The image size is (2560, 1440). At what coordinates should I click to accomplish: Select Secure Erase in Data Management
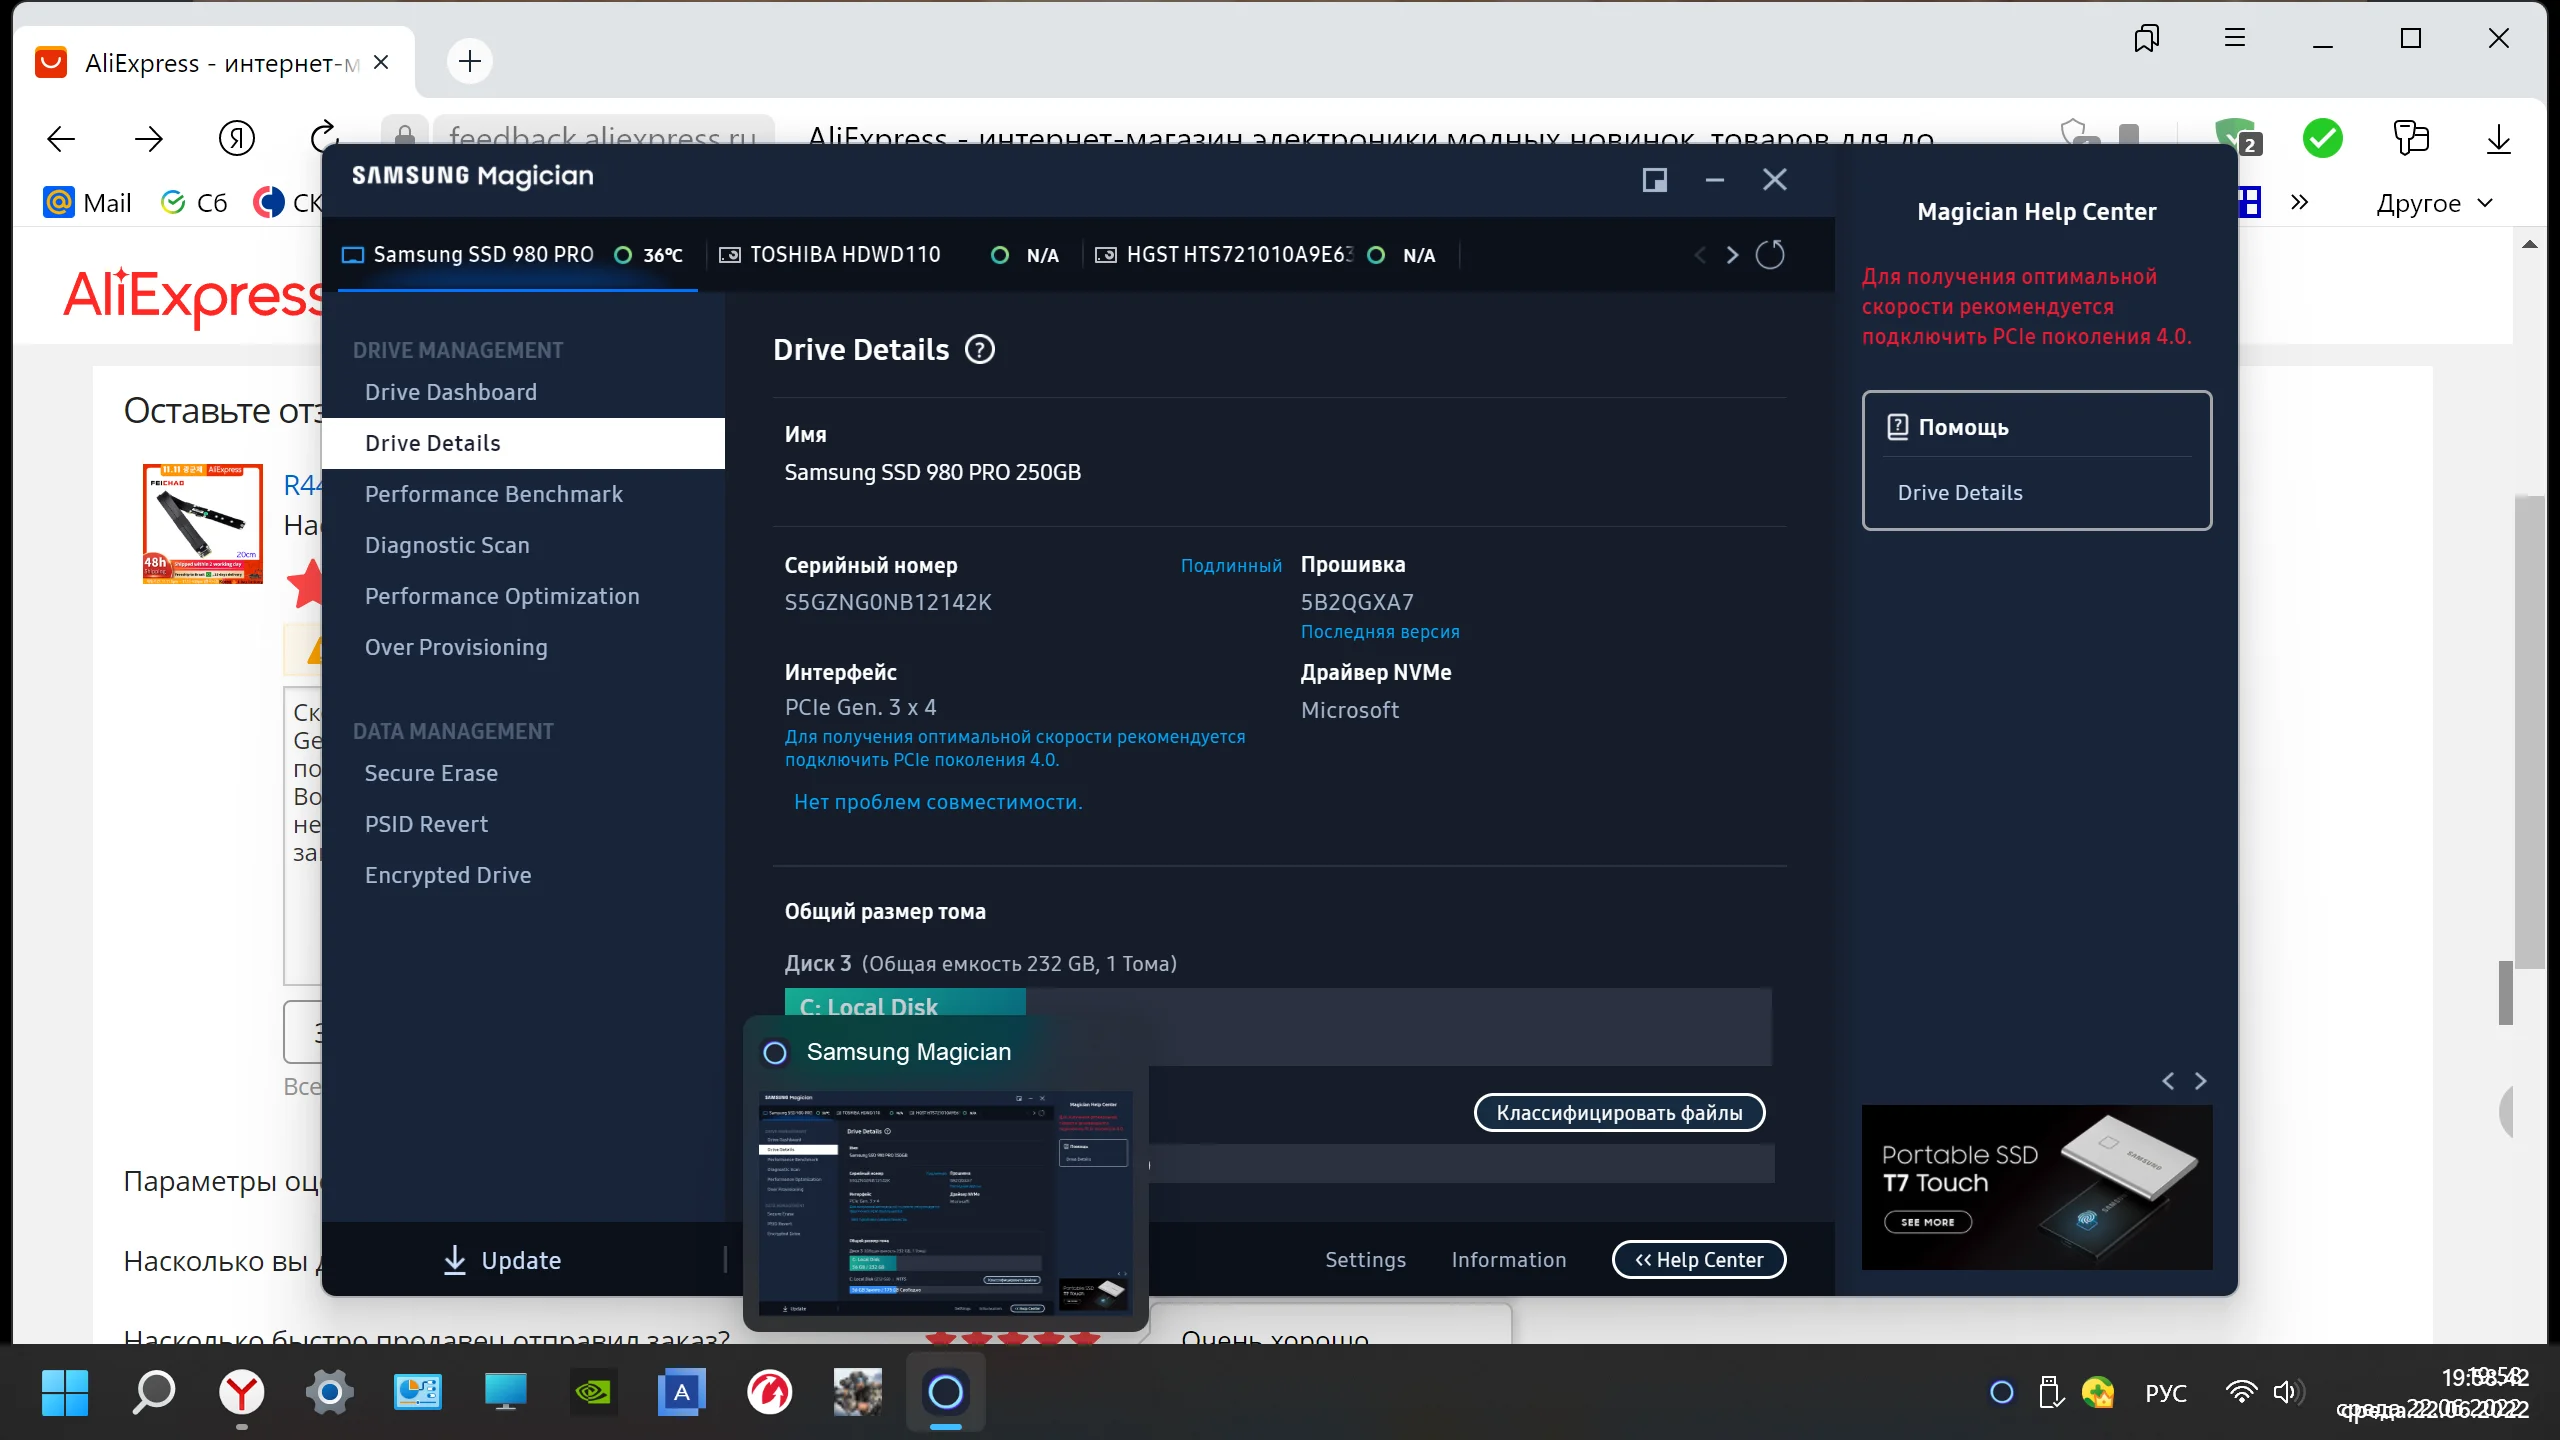pyautogui.click(x=431, y=773)
